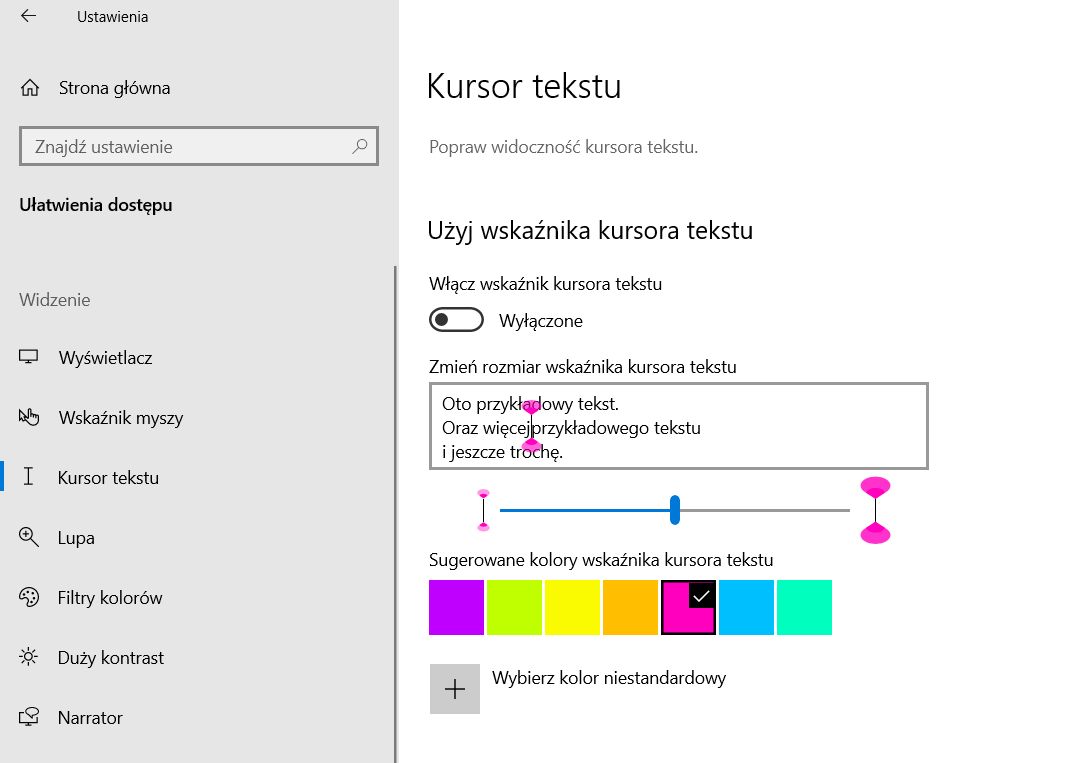Click the Ułatwienia dostępu heading
The height and width of the screenshot is (763, 1085).
[95, 205]
